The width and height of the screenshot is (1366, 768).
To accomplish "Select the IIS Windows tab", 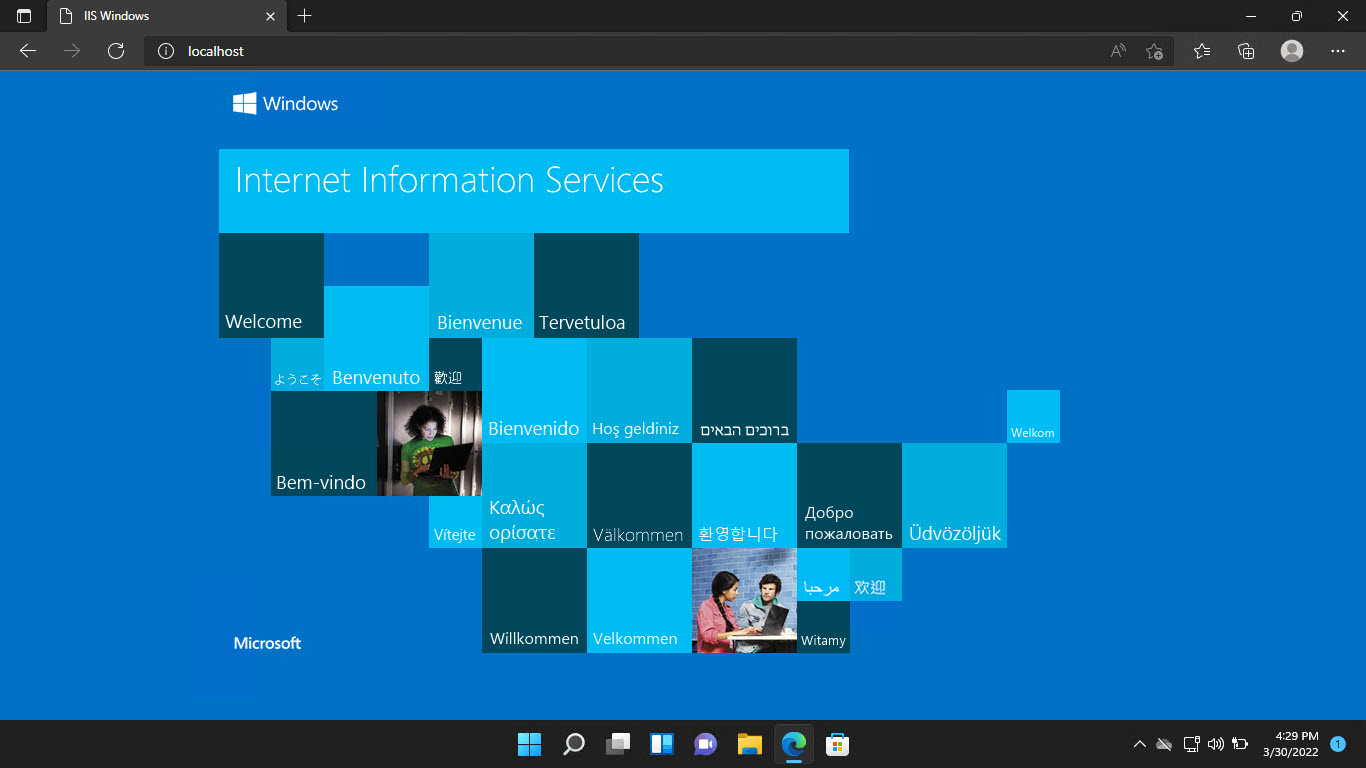I will pos(167,16).
